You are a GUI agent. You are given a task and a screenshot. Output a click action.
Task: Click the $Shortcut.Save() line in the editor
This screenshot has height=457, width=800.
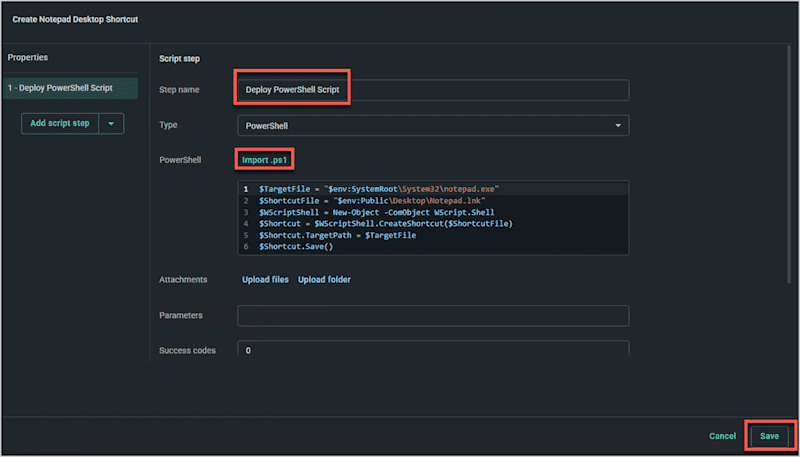[x=296, y=247]
